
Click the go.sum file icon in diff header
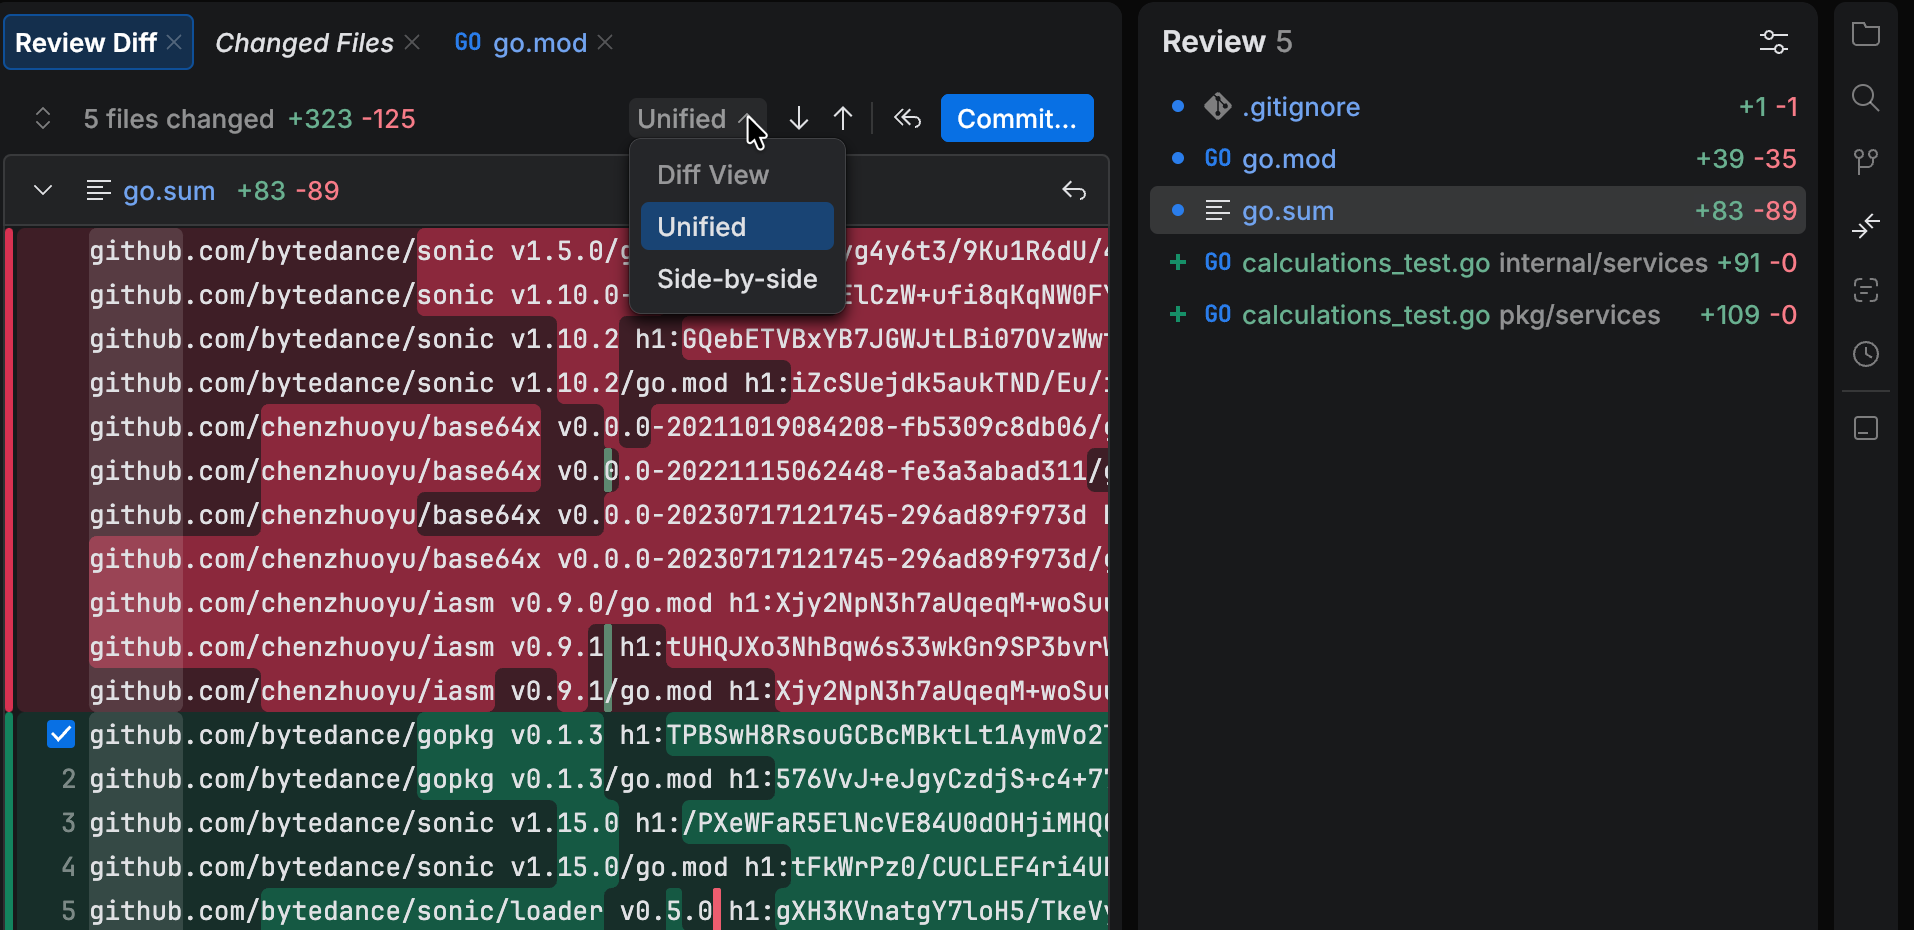pos(98,190)
